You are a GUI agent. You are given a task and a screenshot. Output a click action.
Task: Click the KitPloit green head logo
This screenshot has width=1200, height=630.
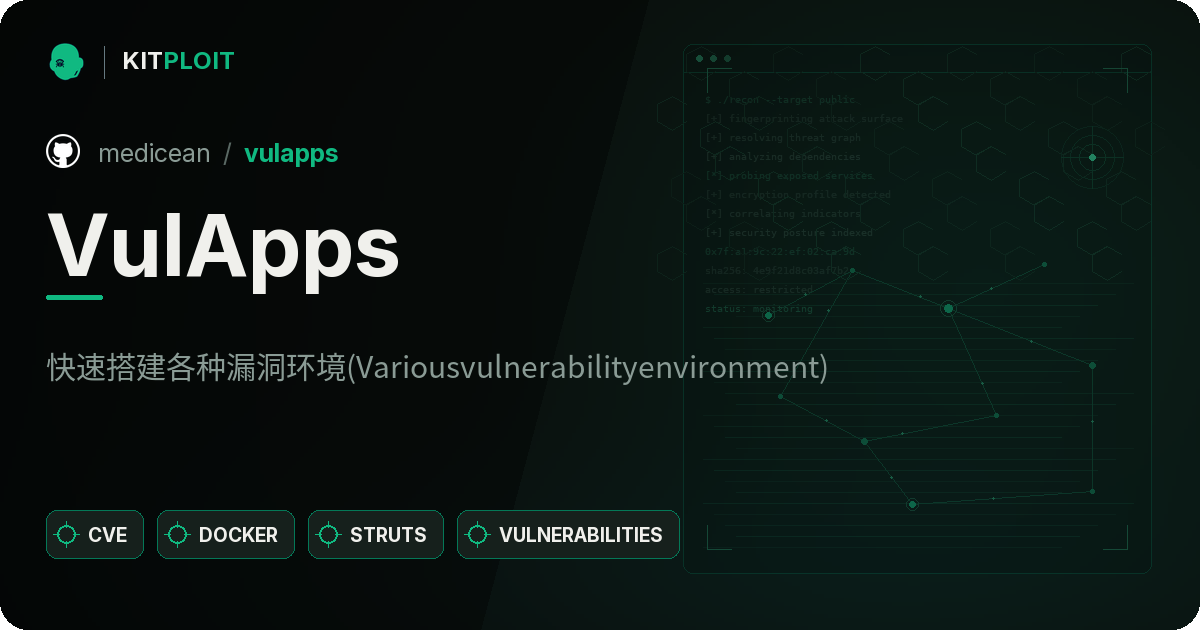[66, 61]
